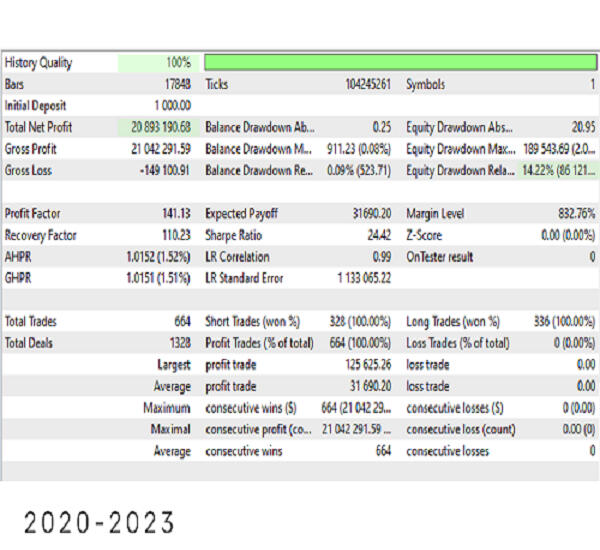This screenshot has width=600, height=550.
Task: Click the Profit Factor value 141.13
Action: 174,214
